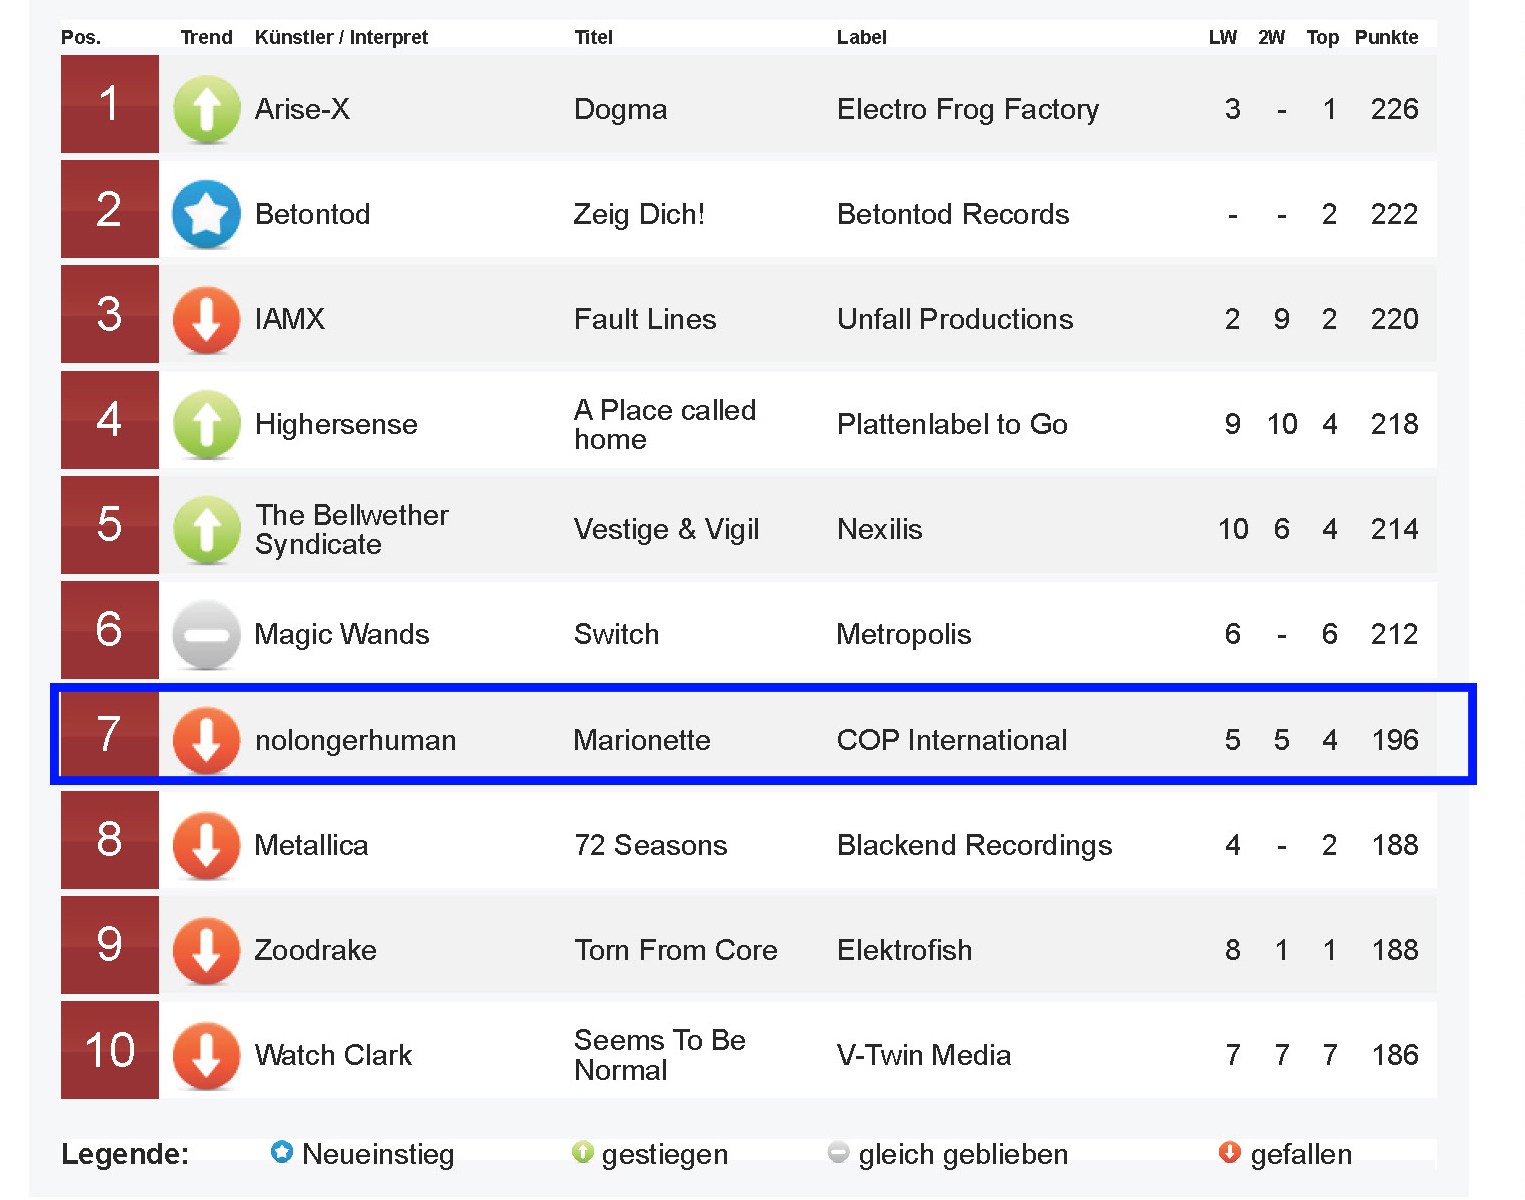Click the Neueinstieg star icon in the legend

[282, 1153]
